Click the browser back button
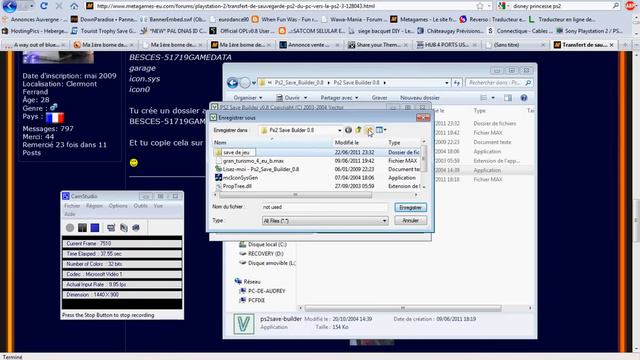The width and height of the screenshot is (640, 360). click(9, 6)
